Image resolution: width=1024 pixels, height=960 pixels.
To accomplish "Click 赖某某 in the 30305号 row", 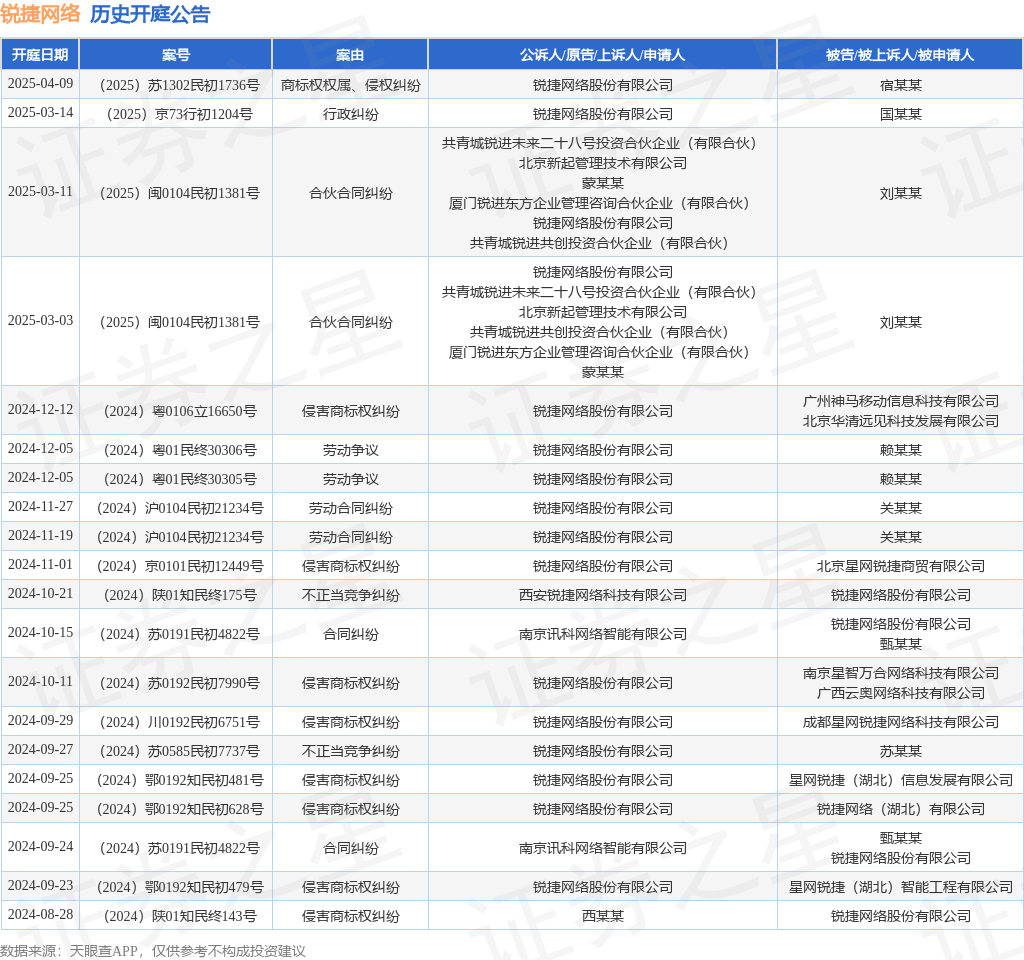I will point(901,479).
